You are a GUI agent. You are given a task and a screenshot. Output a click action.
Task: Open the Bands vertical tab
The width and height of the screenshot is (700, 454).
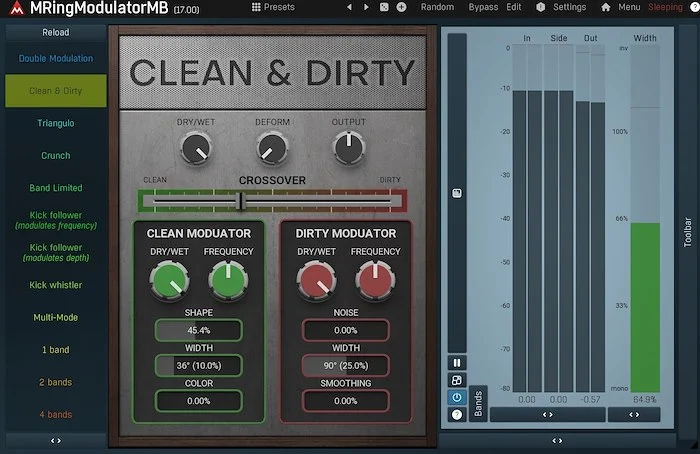click(478, 403)
